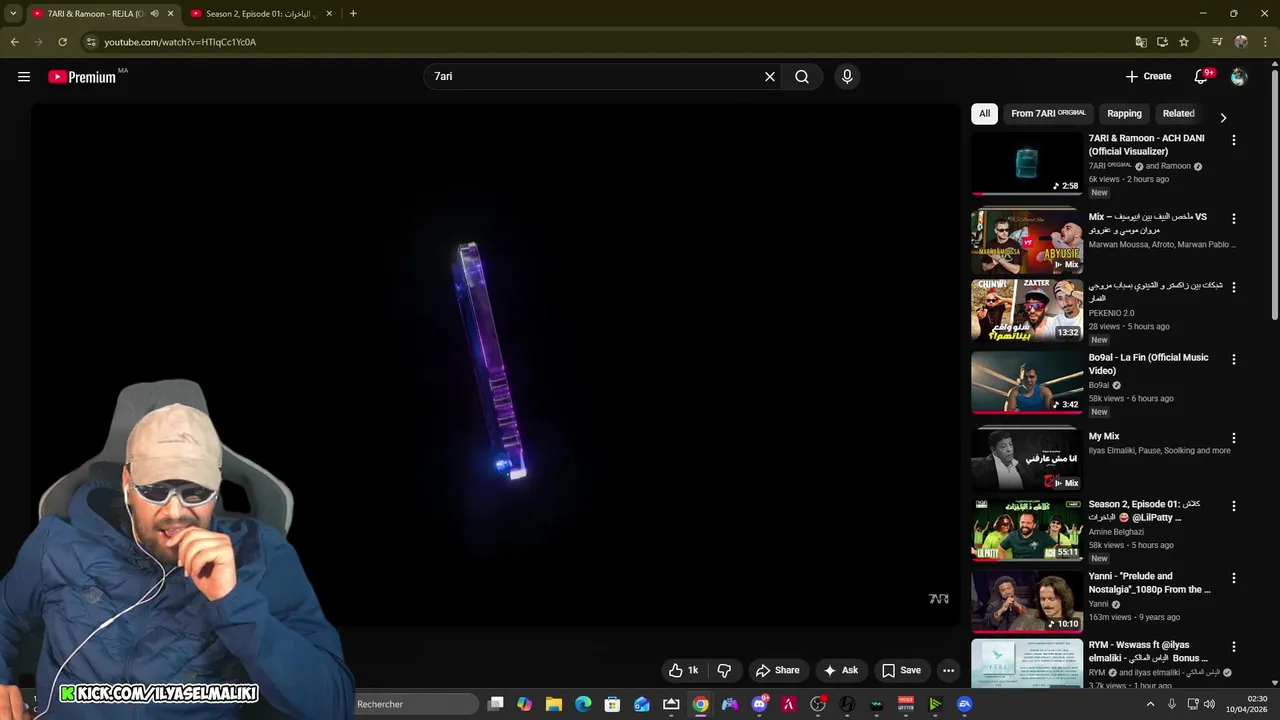Select the Related filter chip
The image size is (1280, 720).
(1178, 114)
